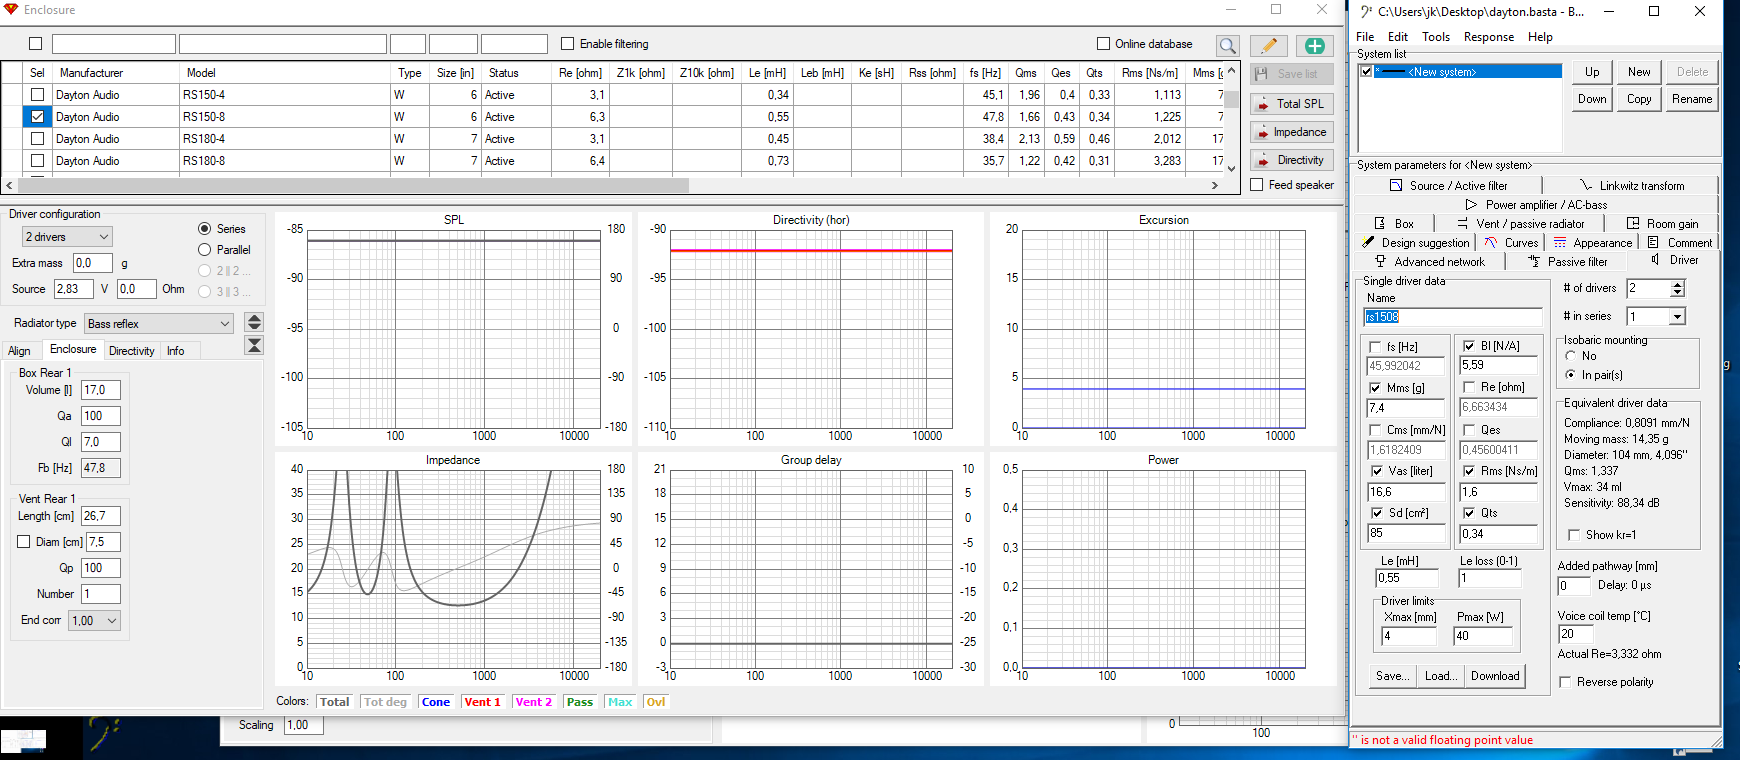
Task: Open the 2 drivers dropdown
Action: pyautogui.click(x=67, y=237)
